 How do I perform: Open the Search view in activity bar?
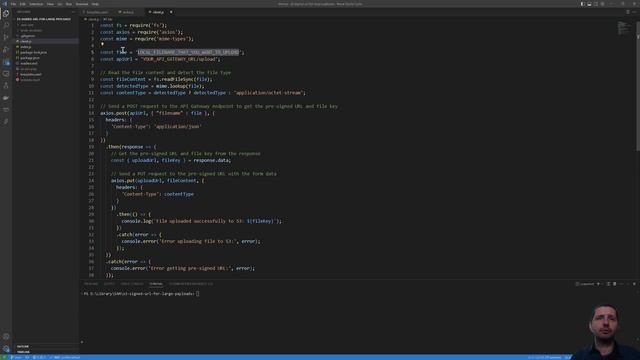click(x=6, y=25)
